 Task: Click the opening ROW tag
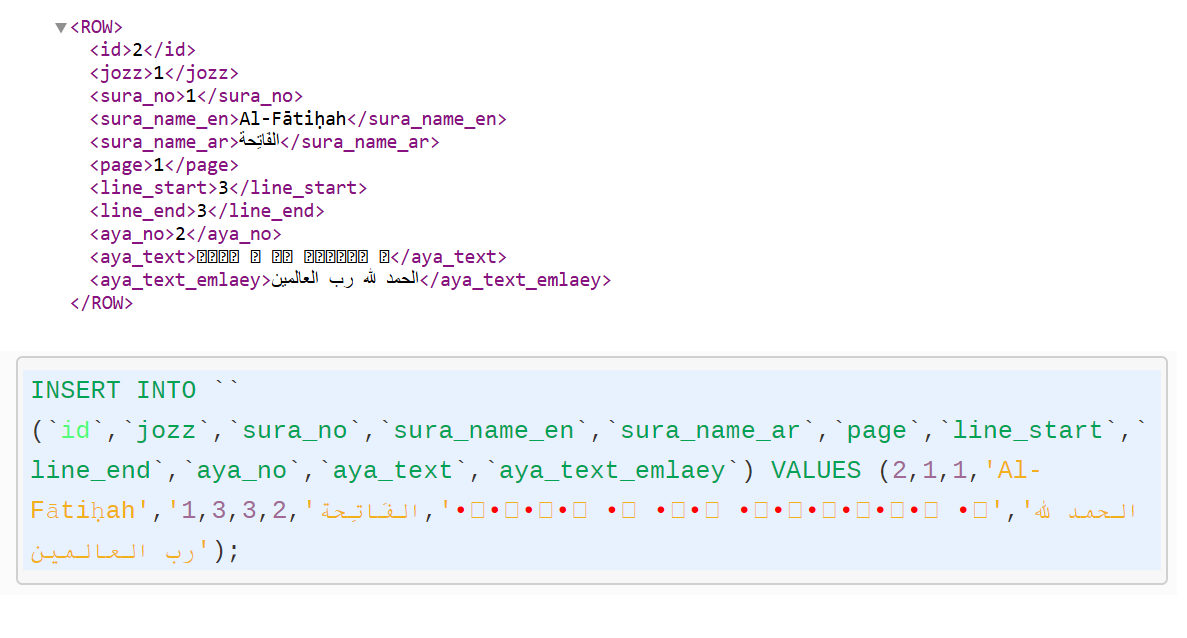[96, 27]
